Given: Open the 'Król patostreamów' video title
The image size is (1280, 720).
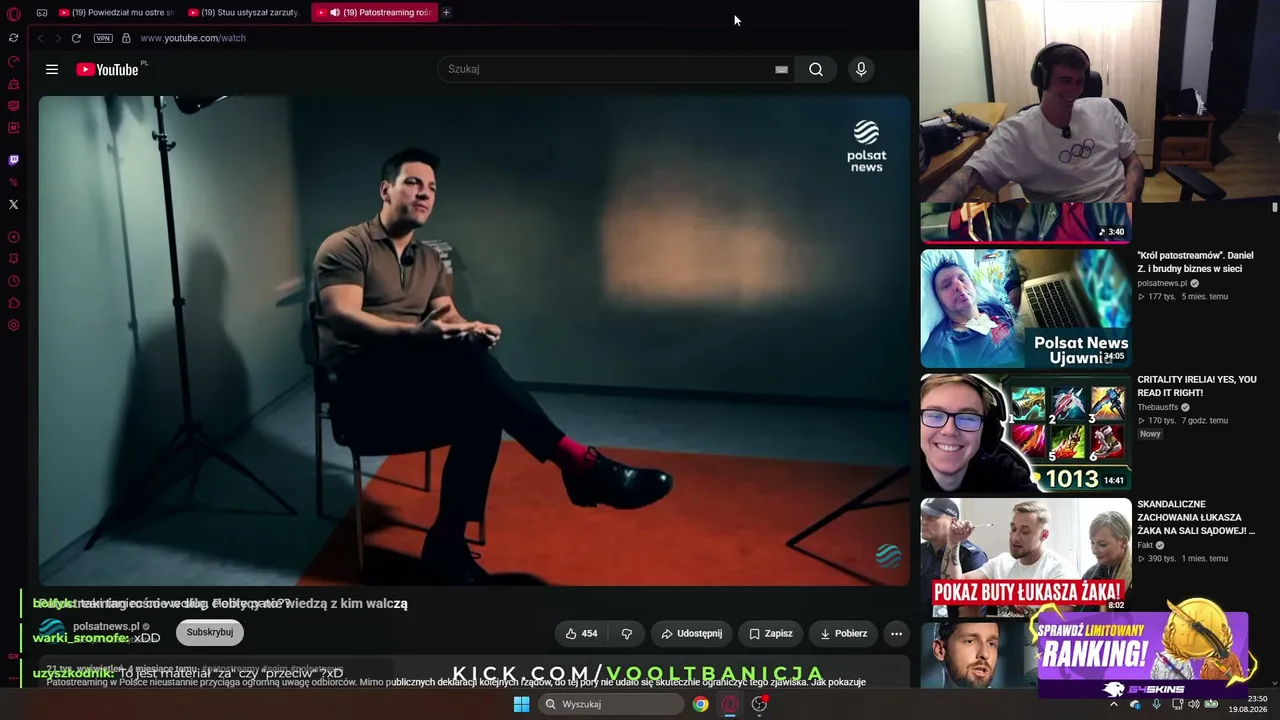Looking at the screenshot, I should [1195, 262].
